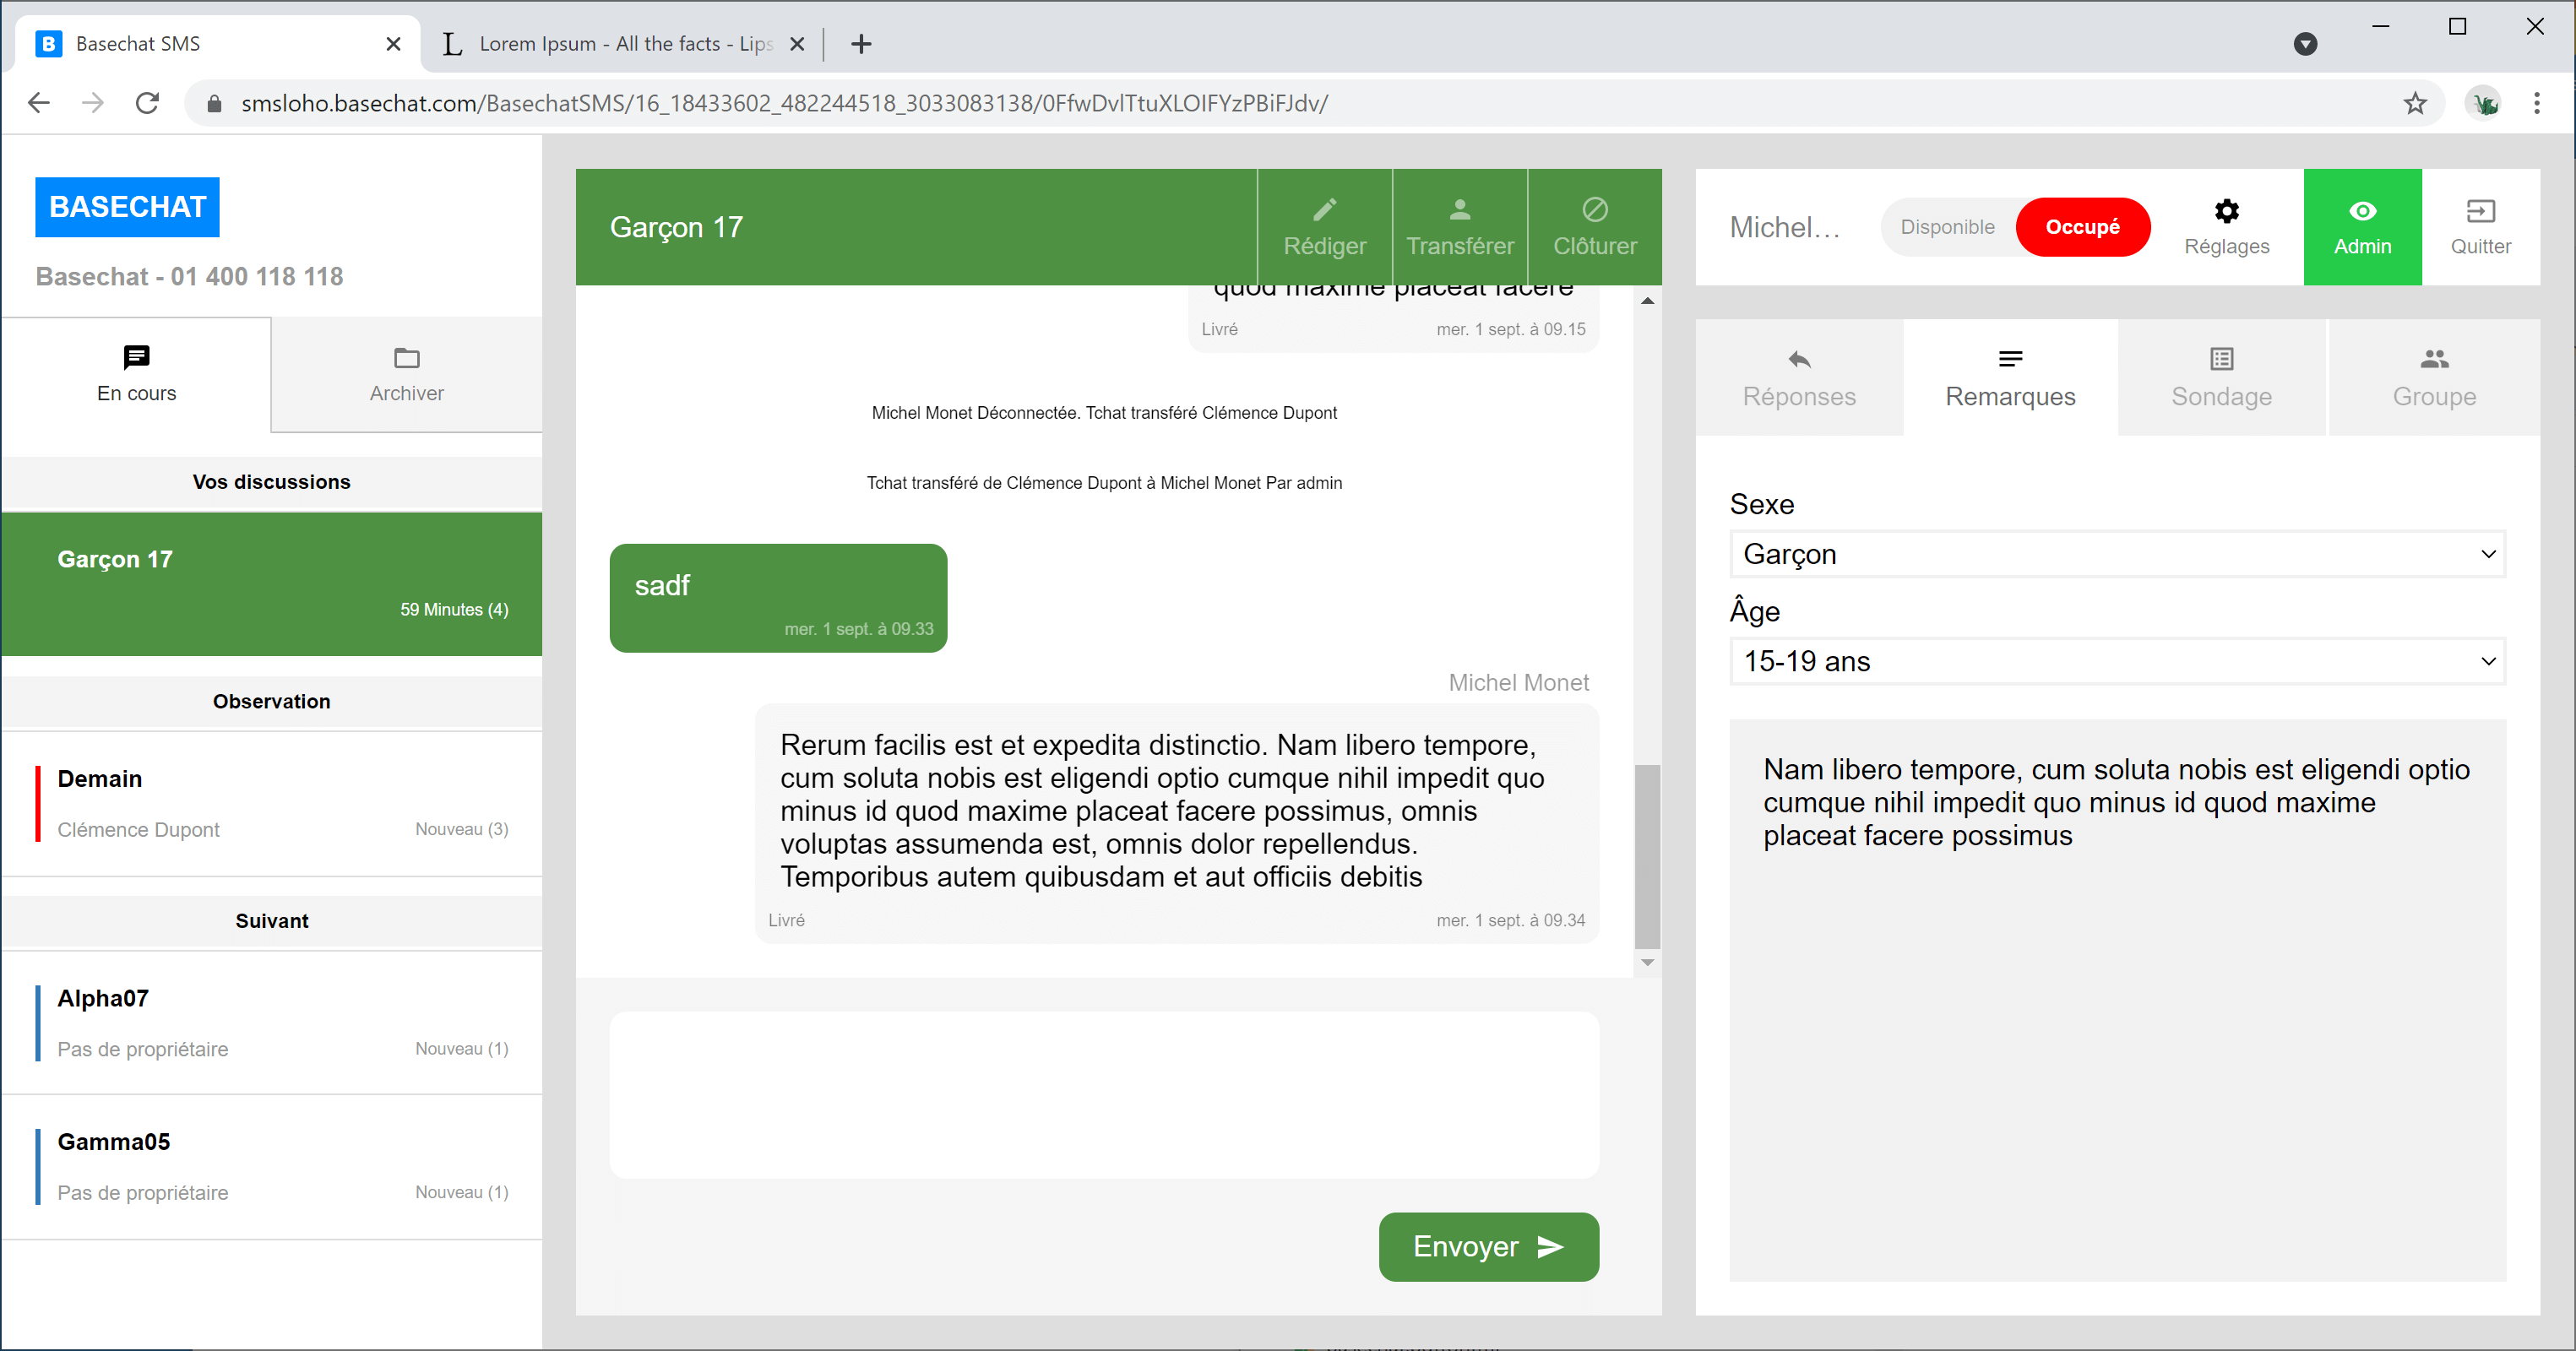Open Chrome profile dropdown arrow
The height and width of the screenshot is (1351, 2576).
point(2304,44)
